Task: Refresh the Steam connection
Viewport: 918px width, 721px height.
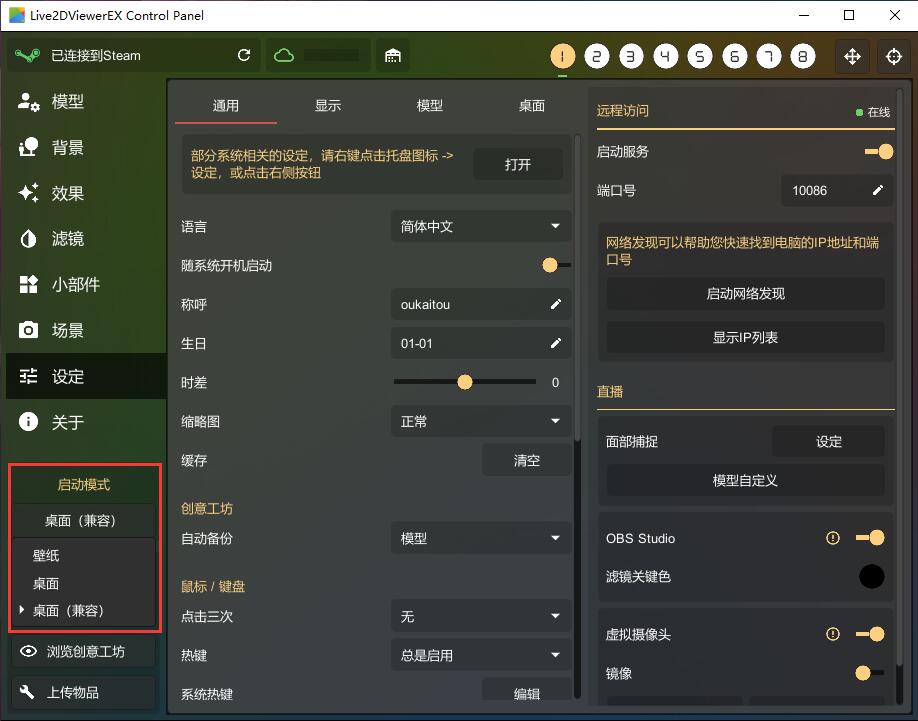Action: click(x=244, y=55)
